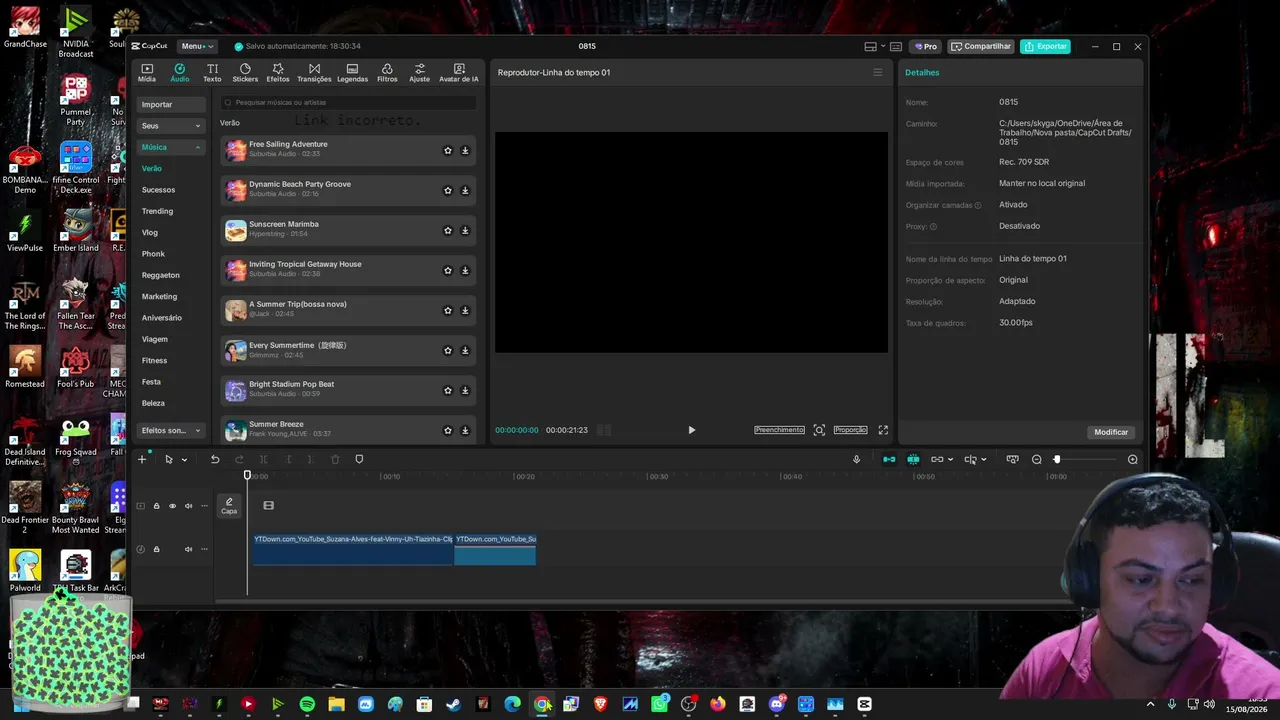Play the timeline preview

pos(691,430)
